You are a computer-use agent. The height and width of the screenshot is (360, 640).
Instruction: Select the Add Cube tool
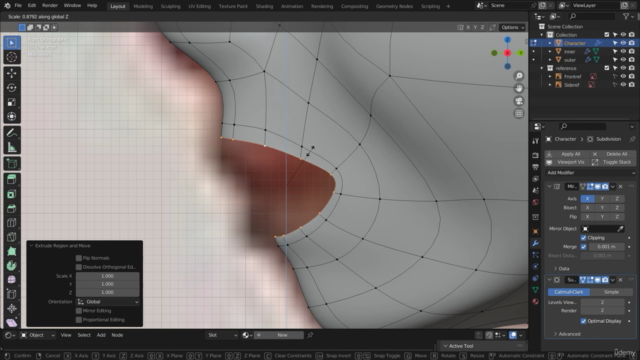click(11, 164)
